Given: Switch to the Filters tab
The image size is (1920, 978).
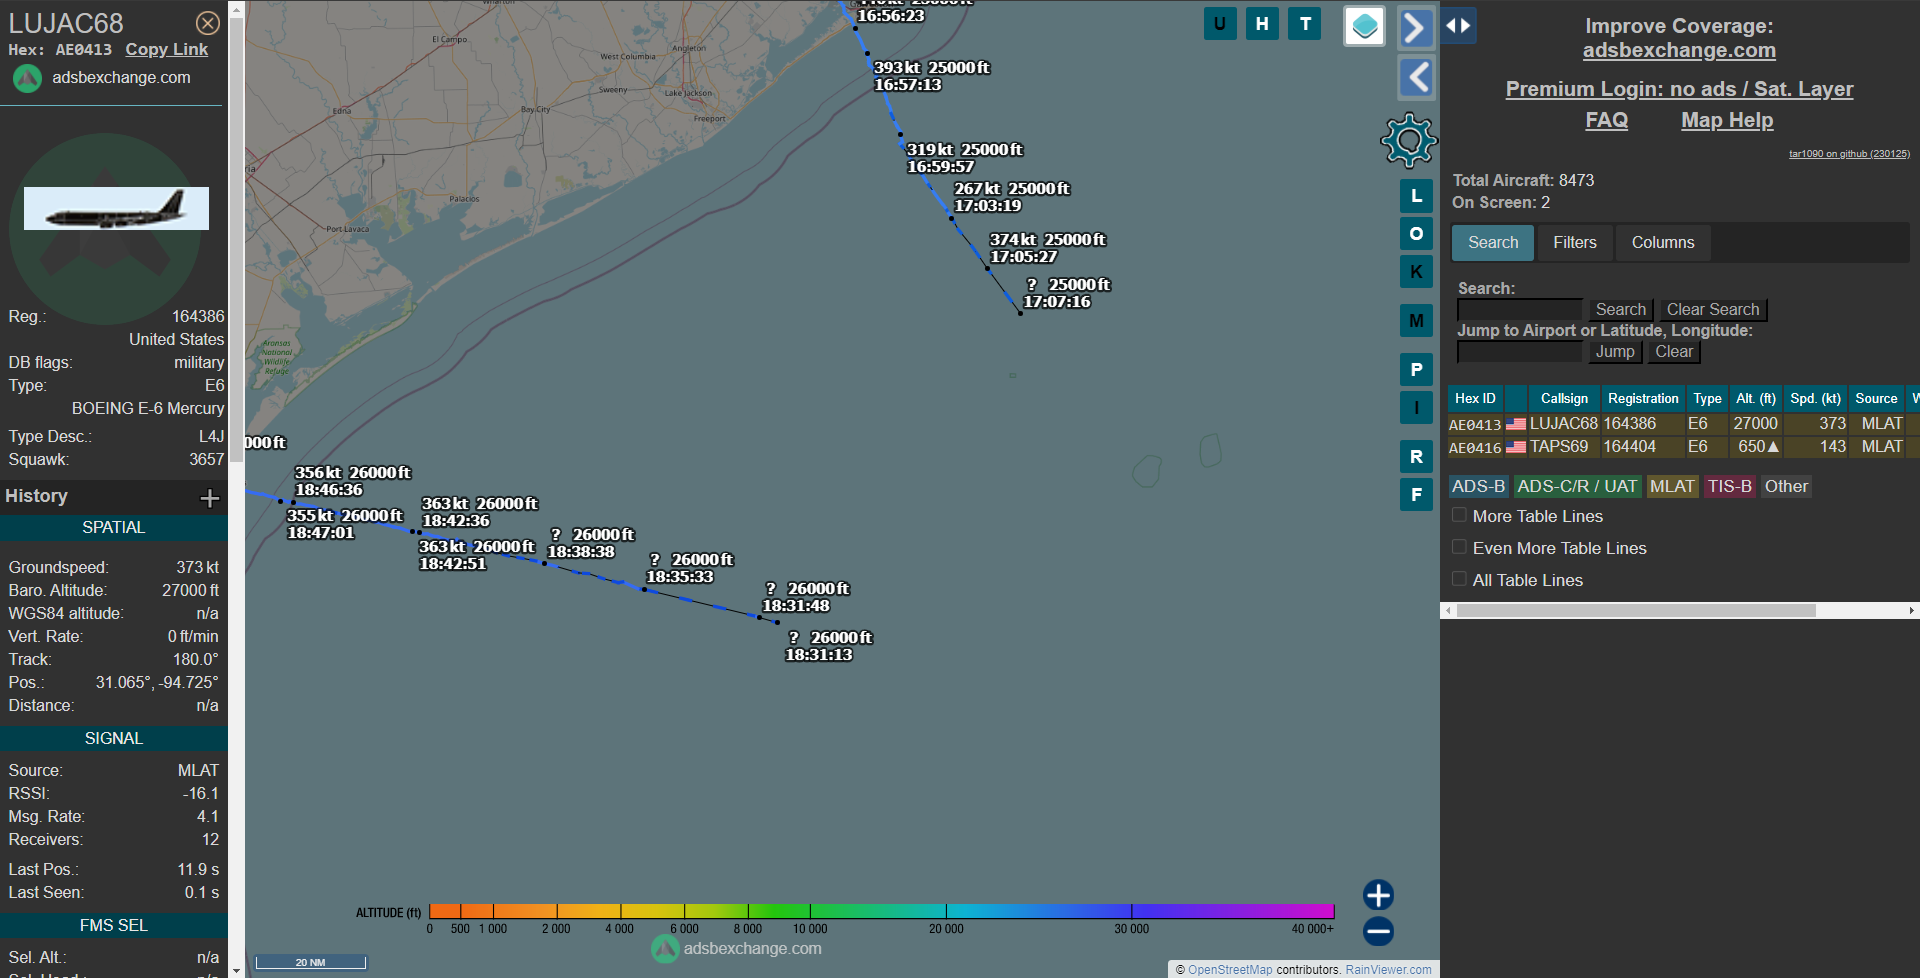Looking at the screenshot, I should [x=1575, y=243].
